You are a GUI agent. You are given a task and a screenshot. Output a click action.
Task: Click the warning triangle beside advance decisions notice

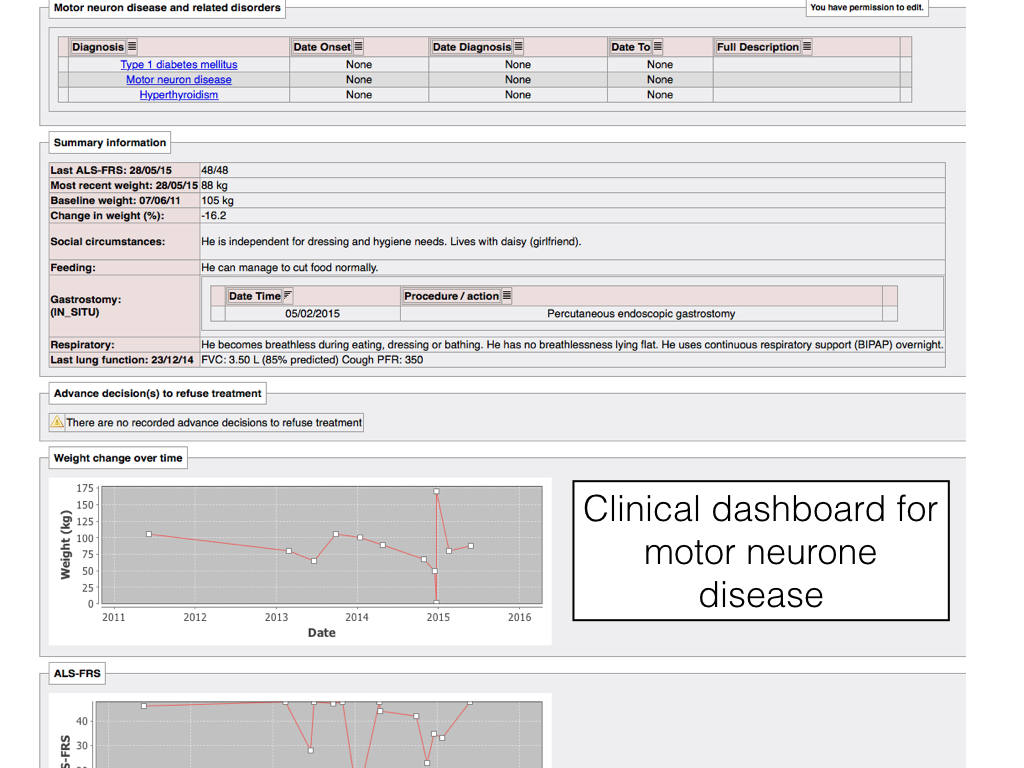tap(57, 422)
